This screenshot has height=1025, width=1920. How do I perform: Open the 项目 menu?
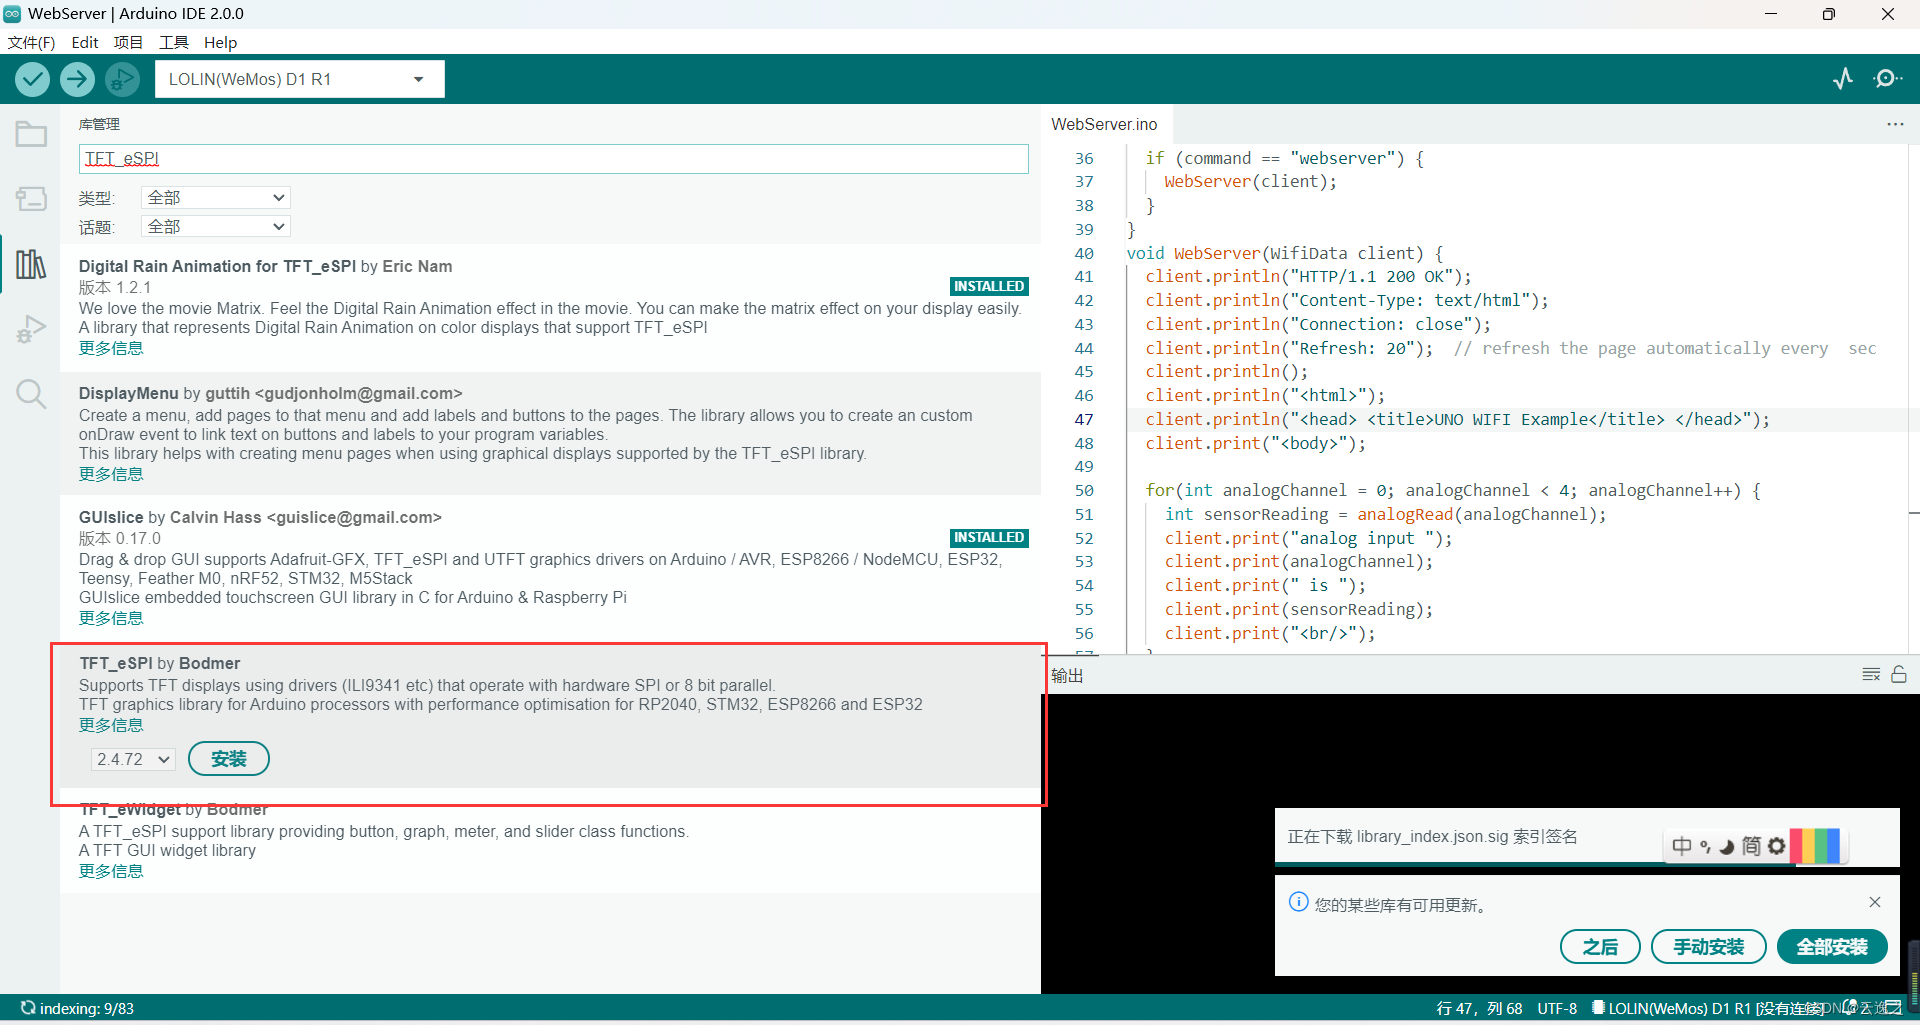pos(128,42)
